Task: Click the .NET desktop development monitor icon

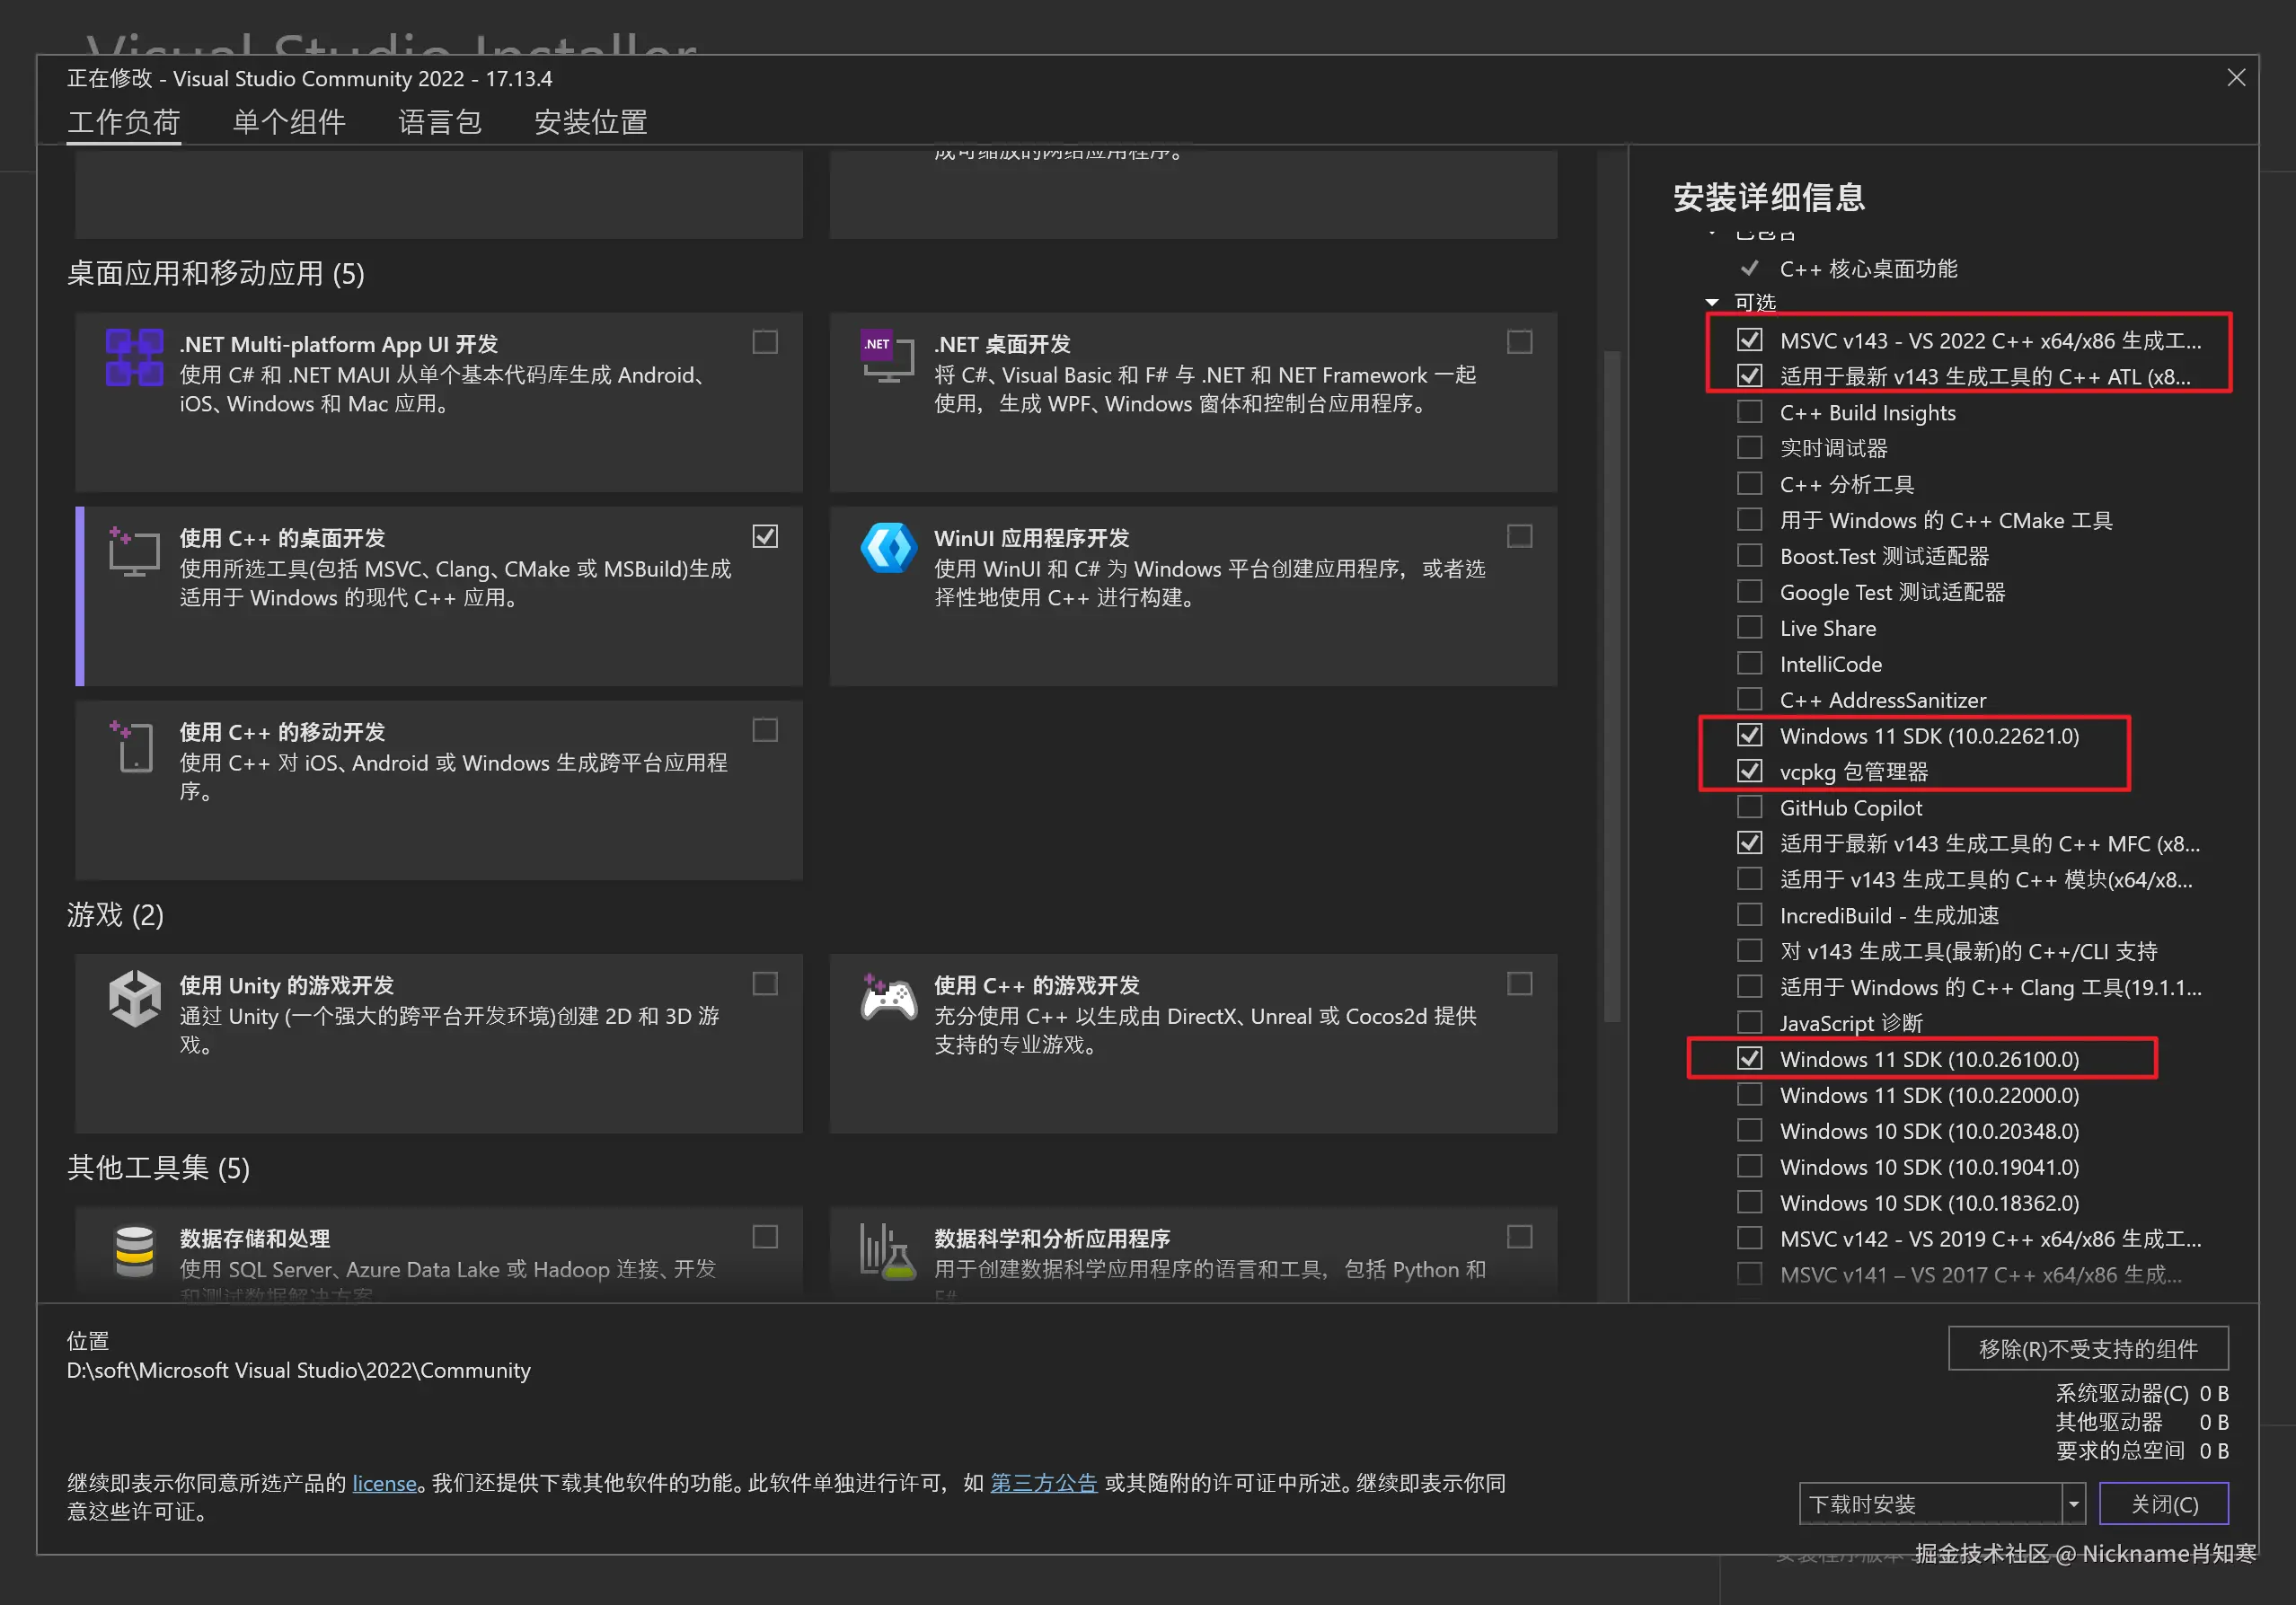Action: pyautogui.click(x=887, y=357)
